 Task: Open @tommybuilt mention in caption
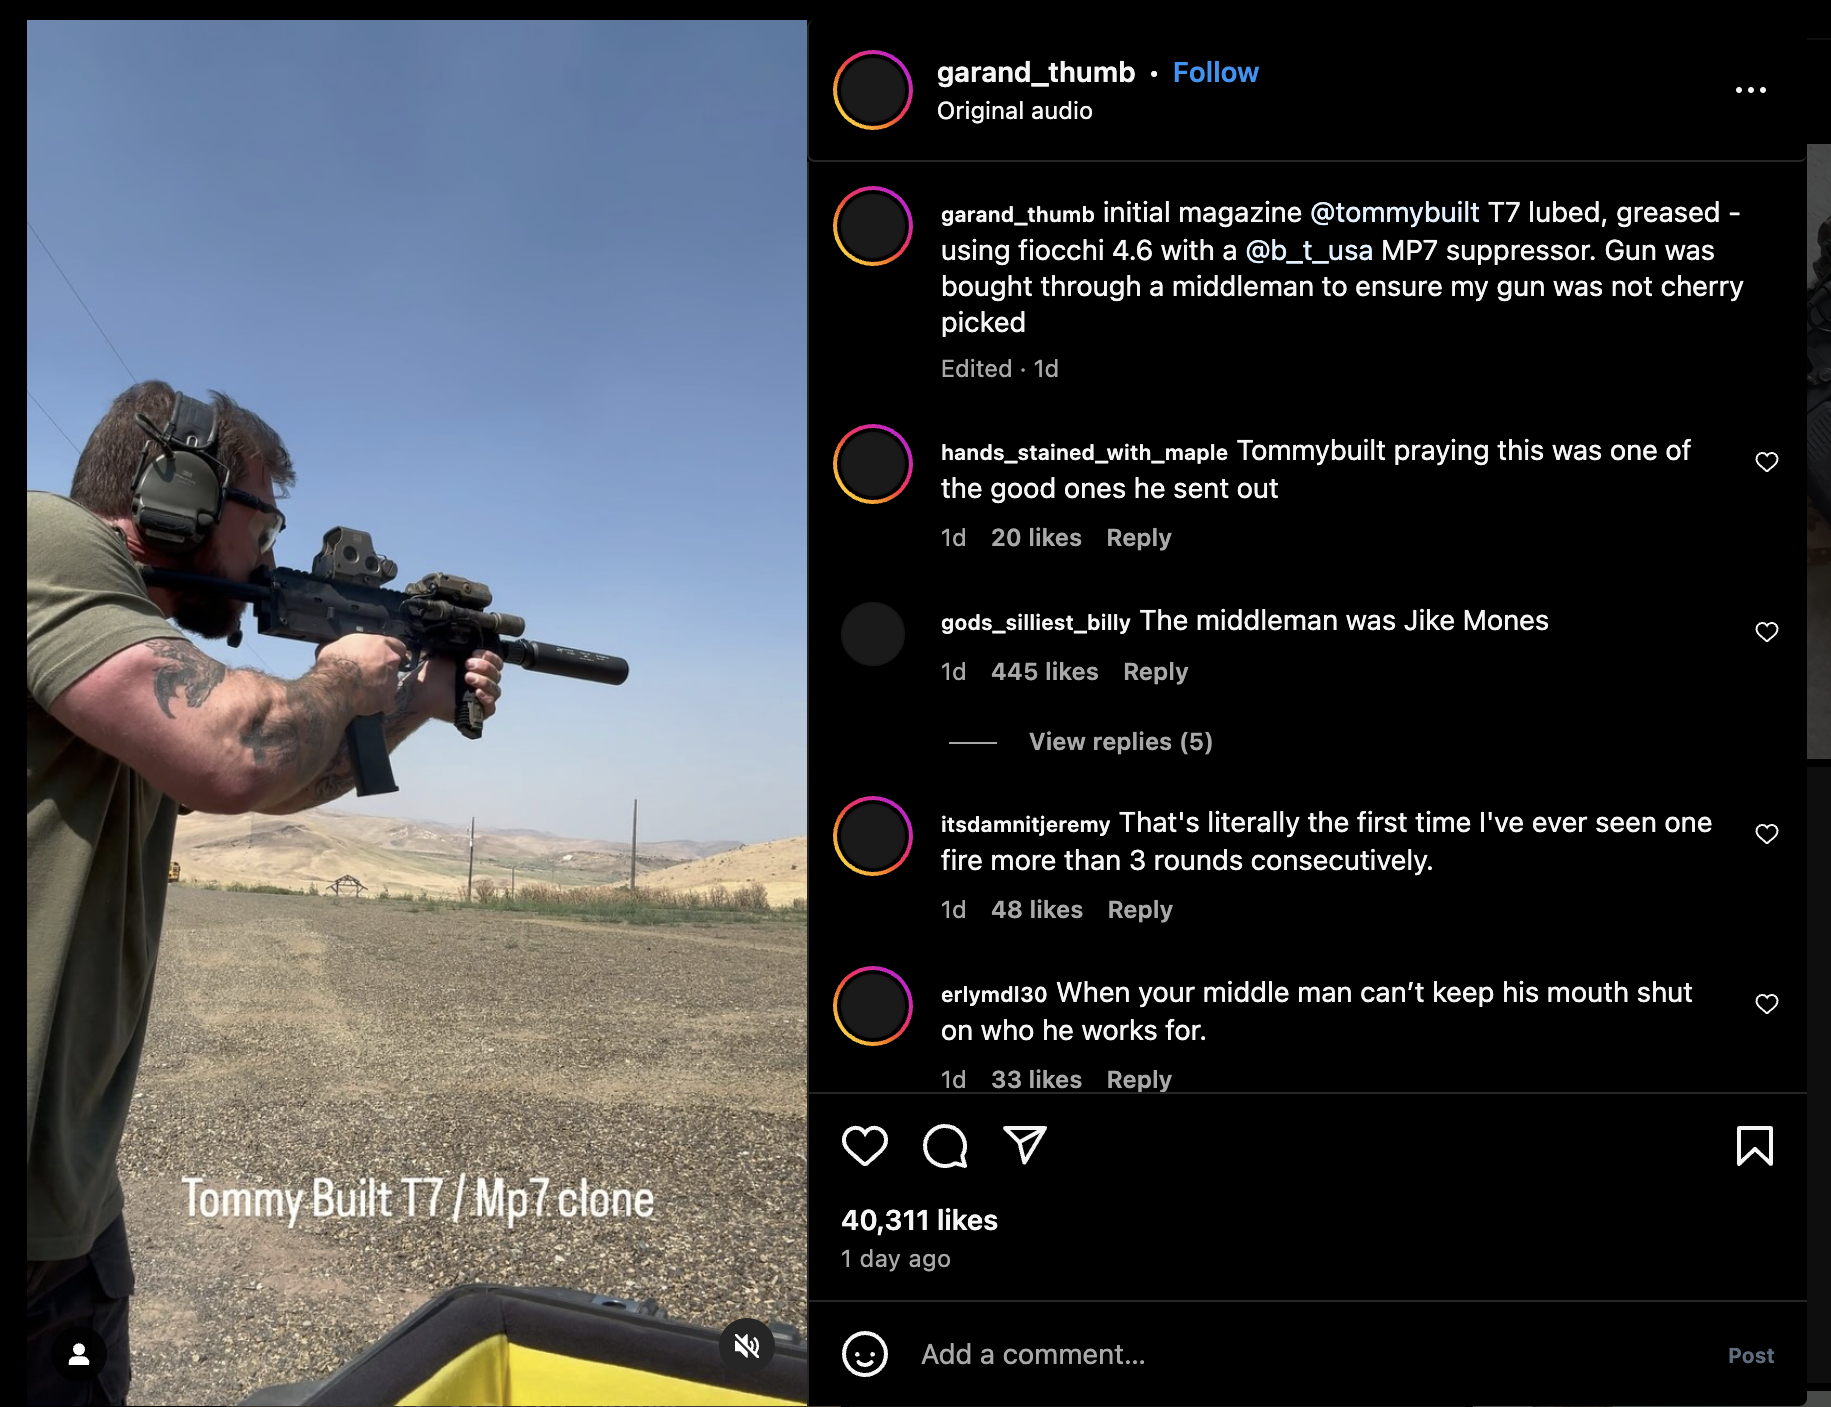click(1394, 213)
